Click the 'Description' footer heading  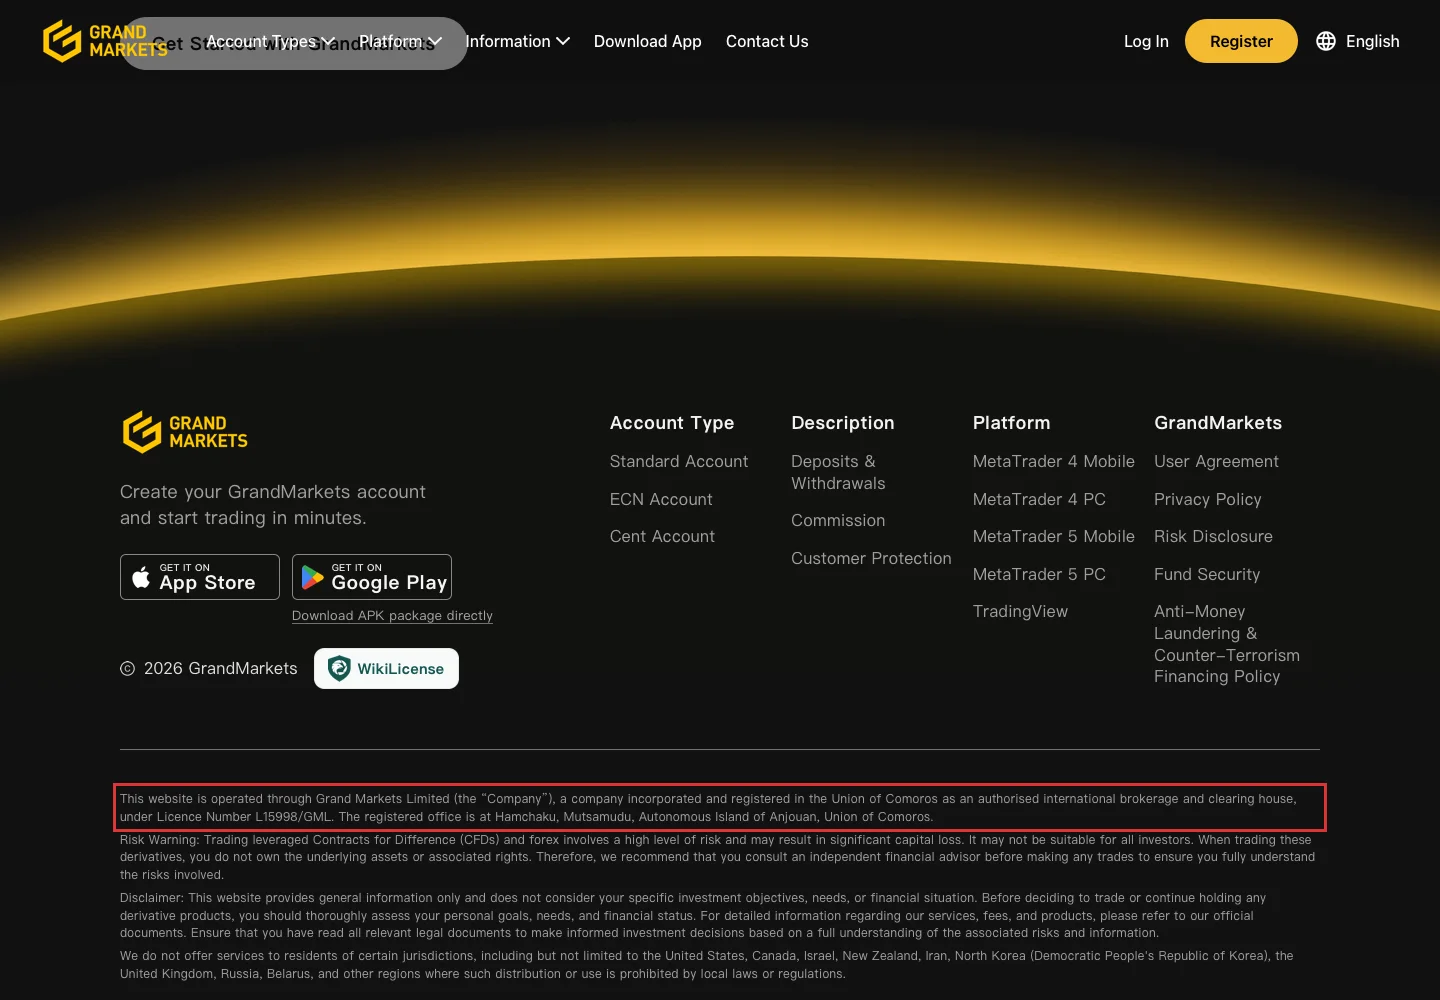point(843,423)
